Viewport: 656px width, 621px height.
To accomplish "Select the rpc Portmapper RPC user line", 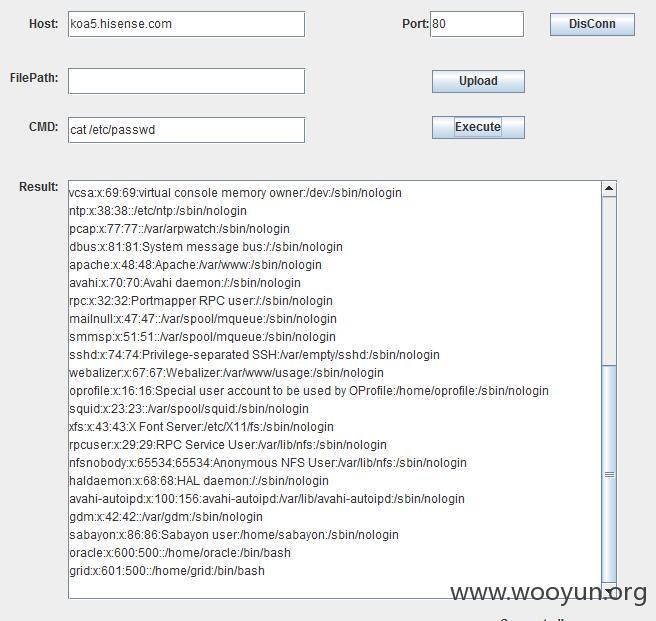I will coord(201,301).
